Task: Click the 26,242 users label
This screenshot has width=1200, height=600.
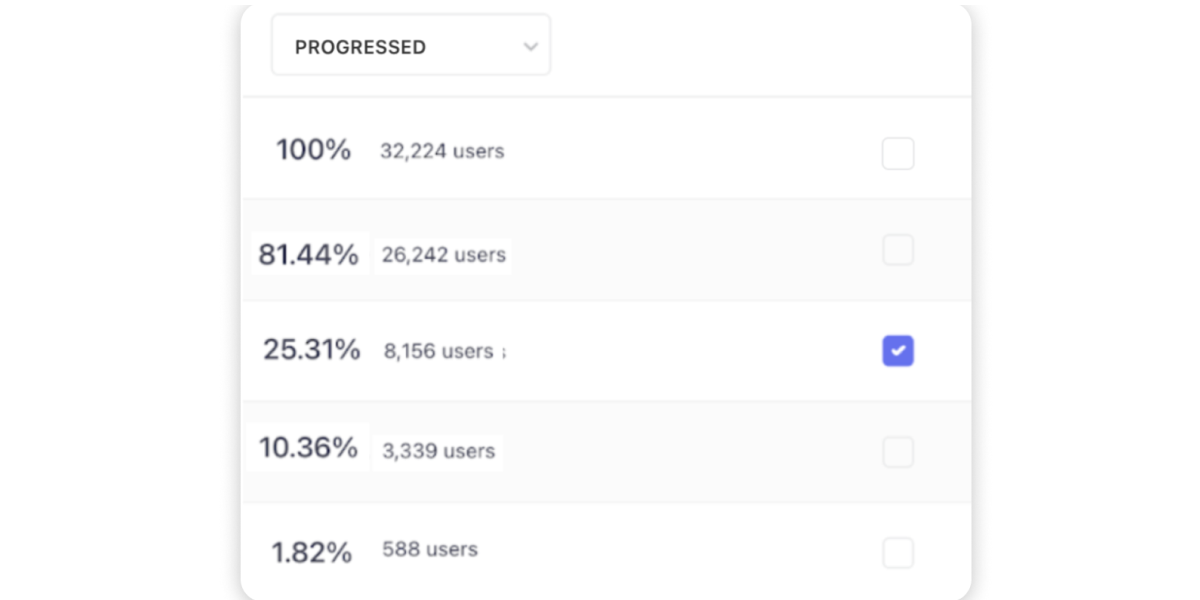Action: pyautogui.click(x=443, y=255)
